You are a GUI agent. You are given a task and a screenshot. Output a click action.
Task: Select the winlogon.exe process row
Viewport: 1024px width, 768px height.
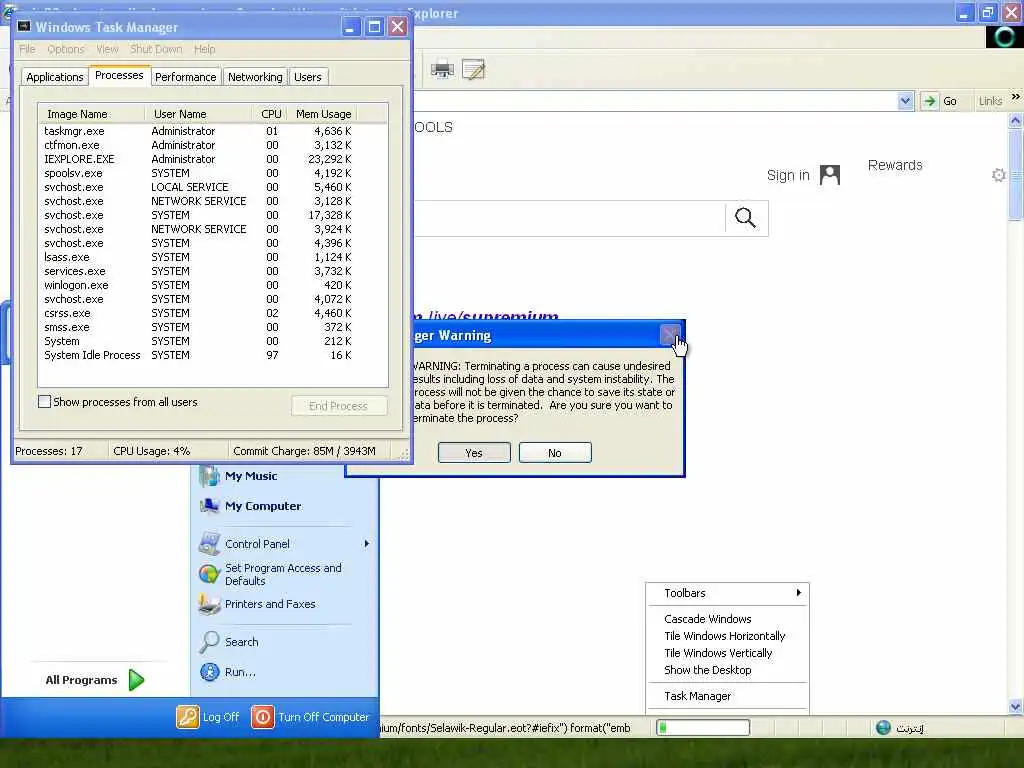[197, 285]
